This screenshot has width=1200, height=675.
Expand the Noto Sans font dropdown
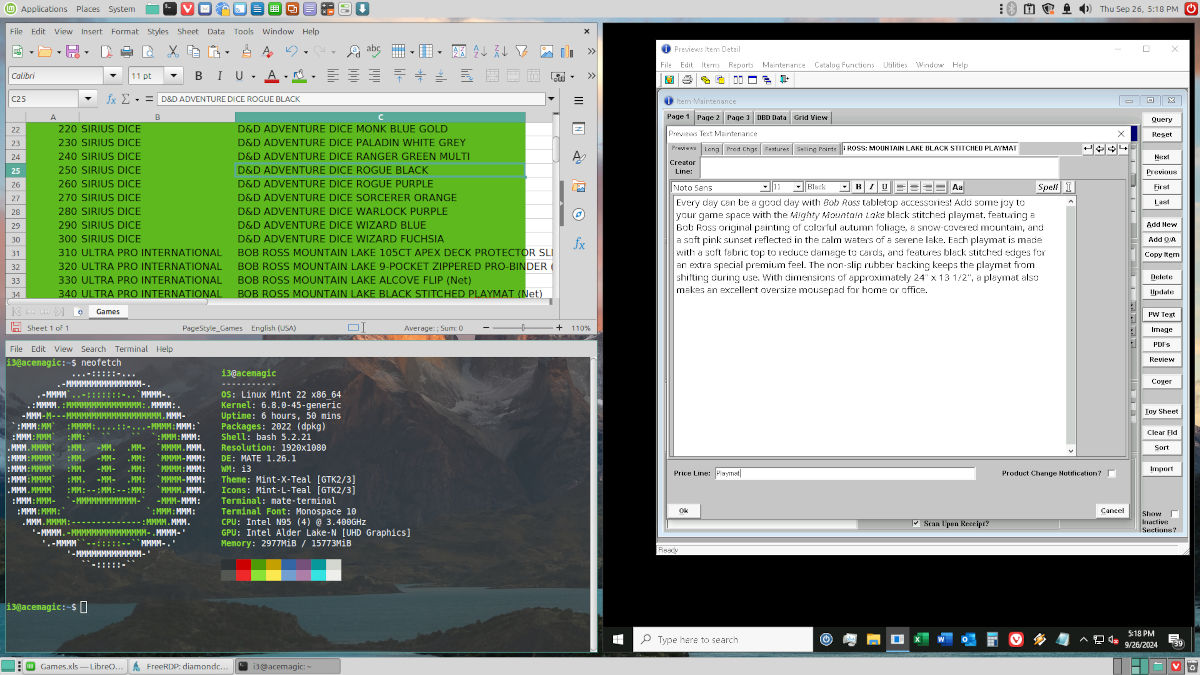click(765, 187)
